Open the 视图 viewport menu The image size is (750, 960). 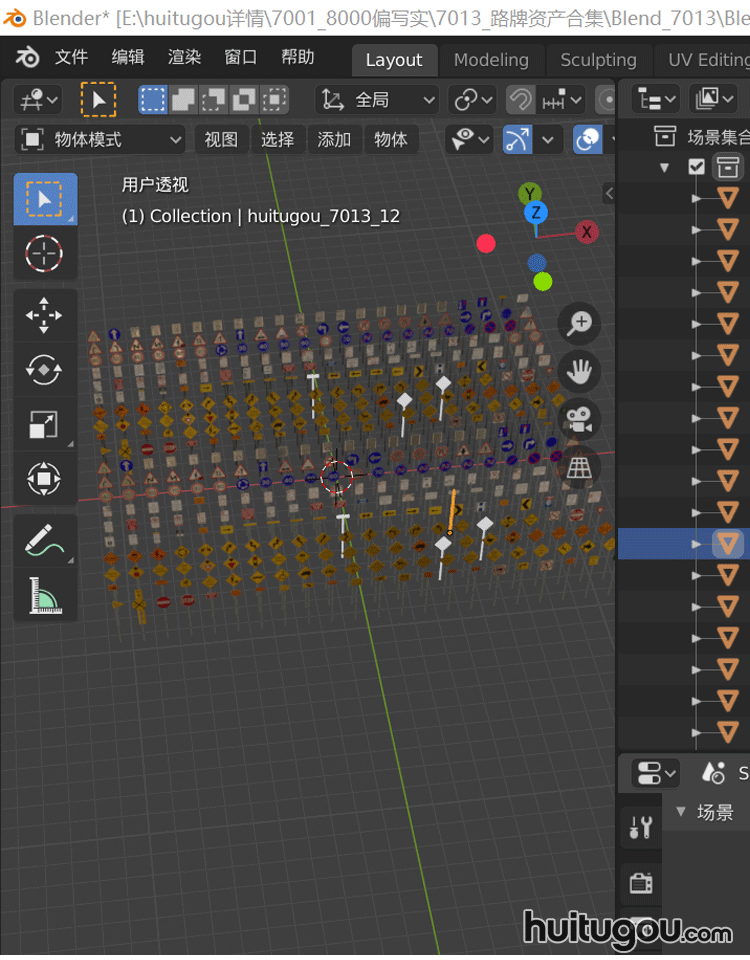click(x=221, y=139)
